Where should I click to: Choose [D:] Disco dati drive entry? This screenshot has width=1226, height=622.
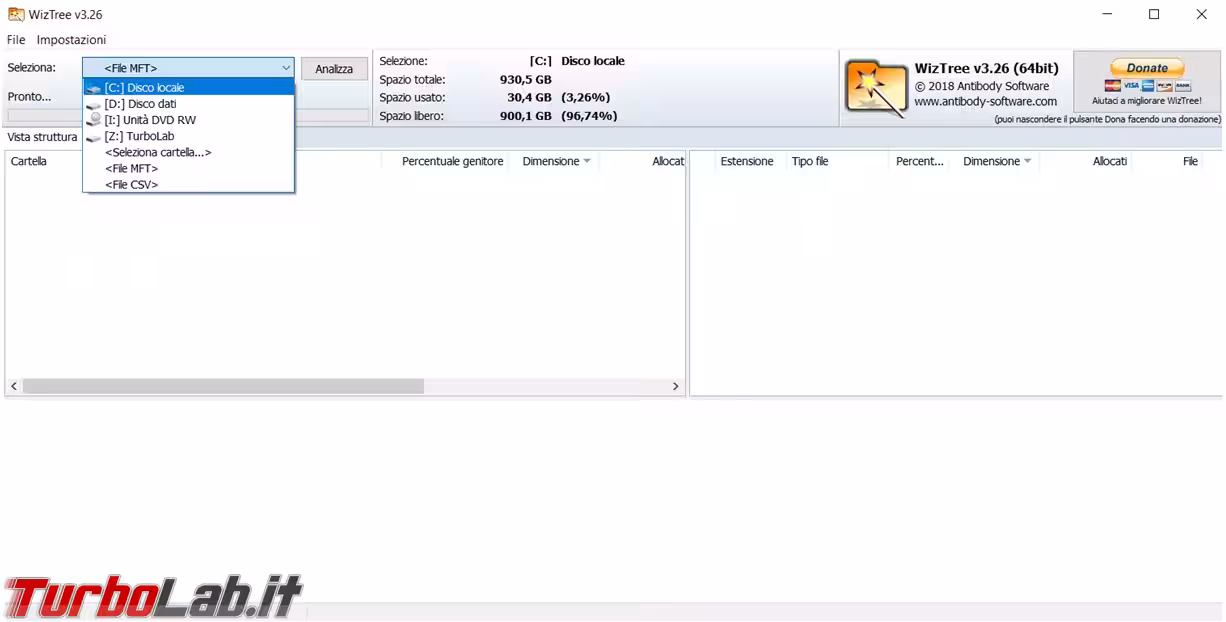point(189,104)
